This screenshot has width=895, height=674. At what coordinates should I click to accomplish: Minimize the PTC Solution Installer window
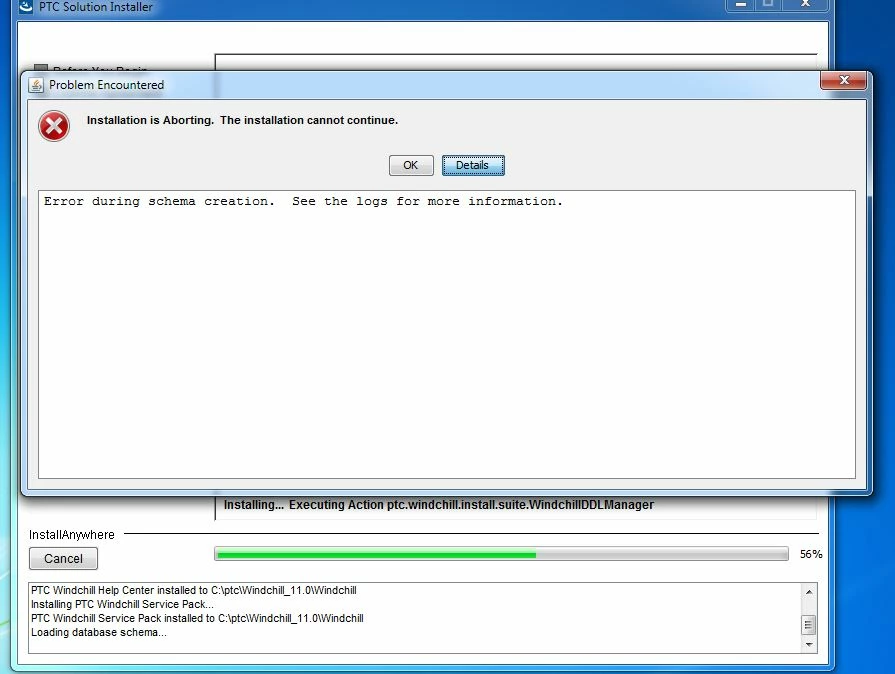[x=741, y=5]
